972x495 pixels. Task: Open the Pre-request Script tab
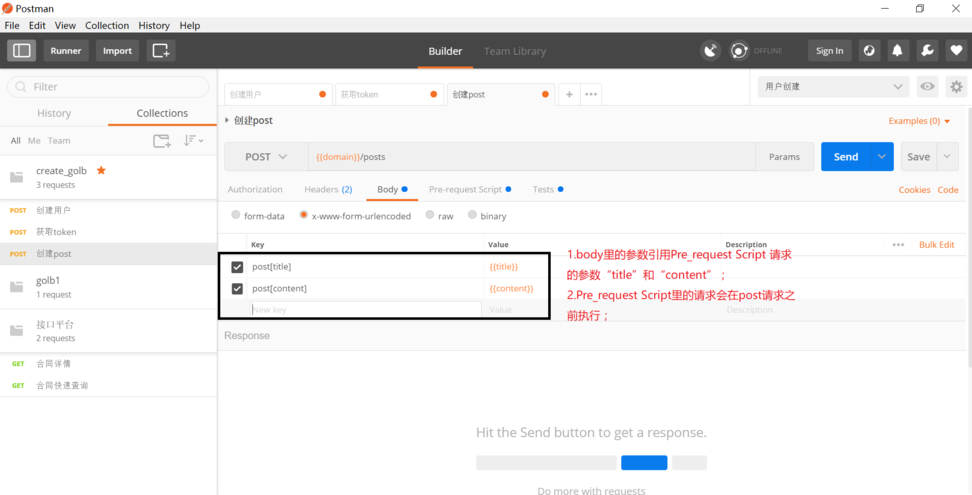tap(469, 190)
